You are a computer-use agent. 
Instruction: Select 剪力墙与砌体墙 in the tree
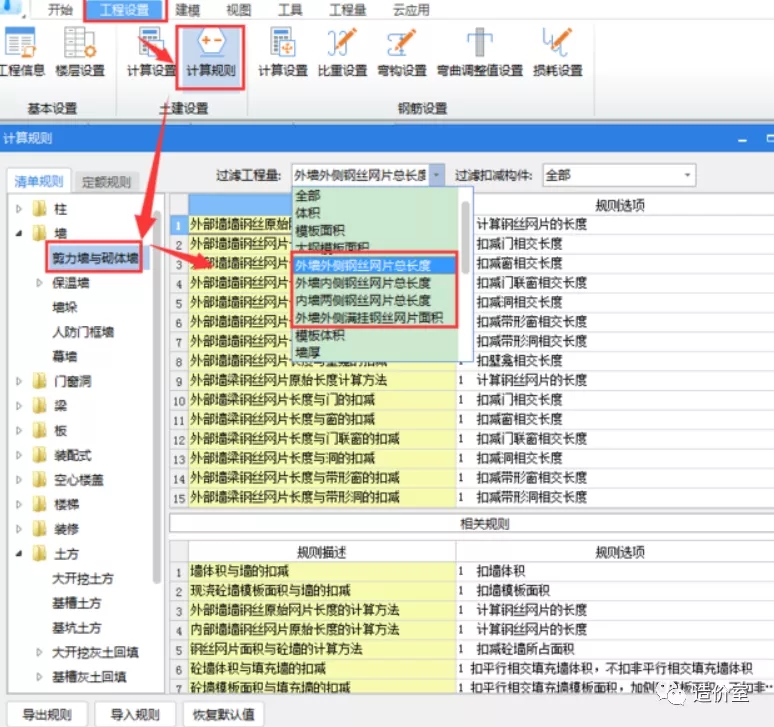click(96, 258)
